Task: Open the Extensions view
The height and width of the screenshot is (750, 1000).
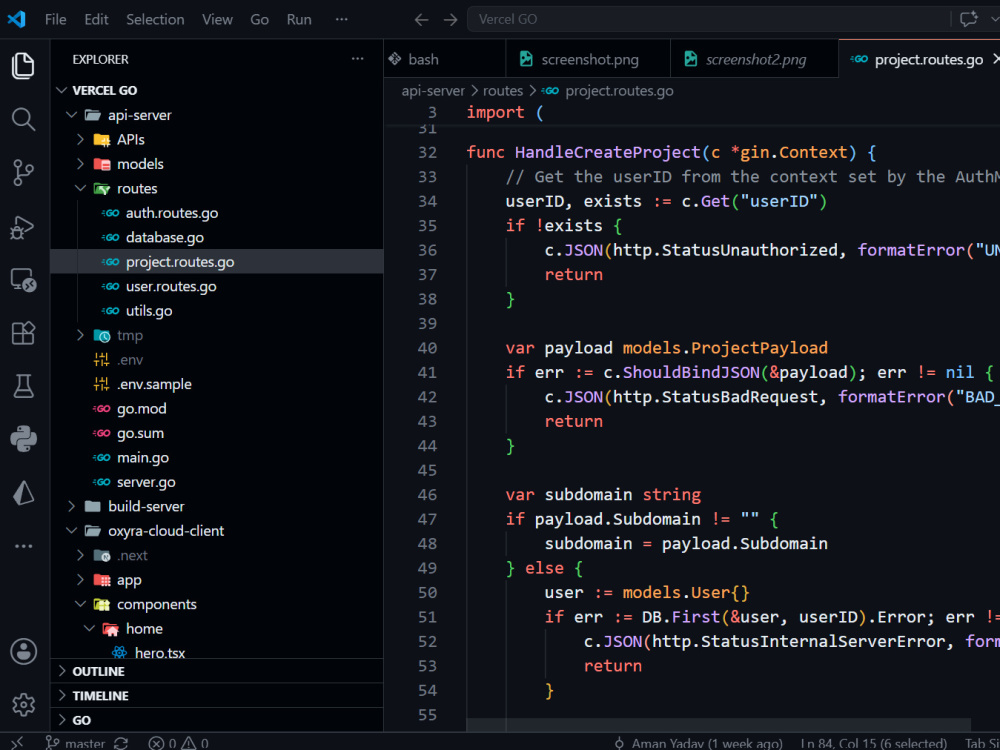Action: 24,333
